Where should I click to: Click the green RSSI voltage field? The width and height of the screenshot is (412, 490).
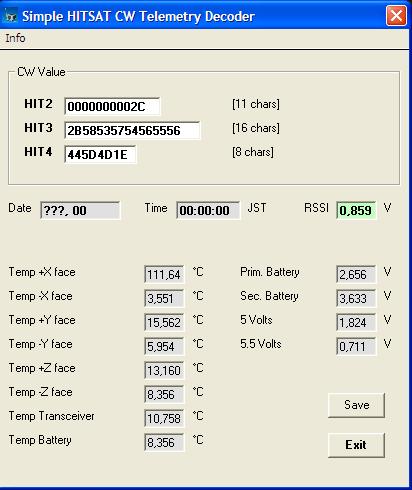coord(356,210)
